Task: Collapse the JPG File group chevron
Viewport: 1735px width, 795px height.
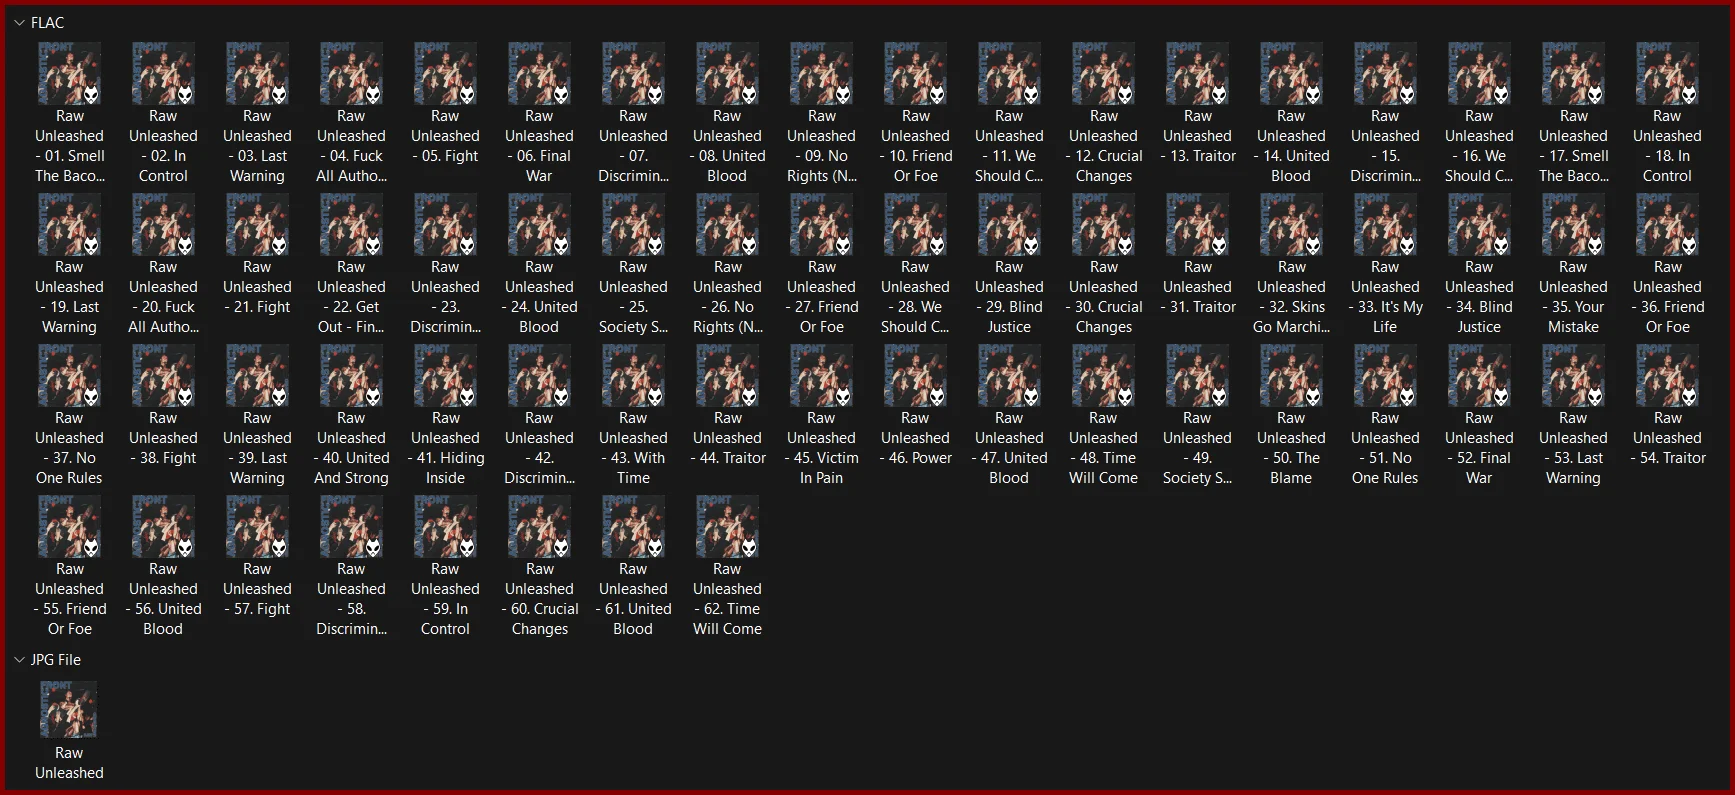Action: click(19, 660)
